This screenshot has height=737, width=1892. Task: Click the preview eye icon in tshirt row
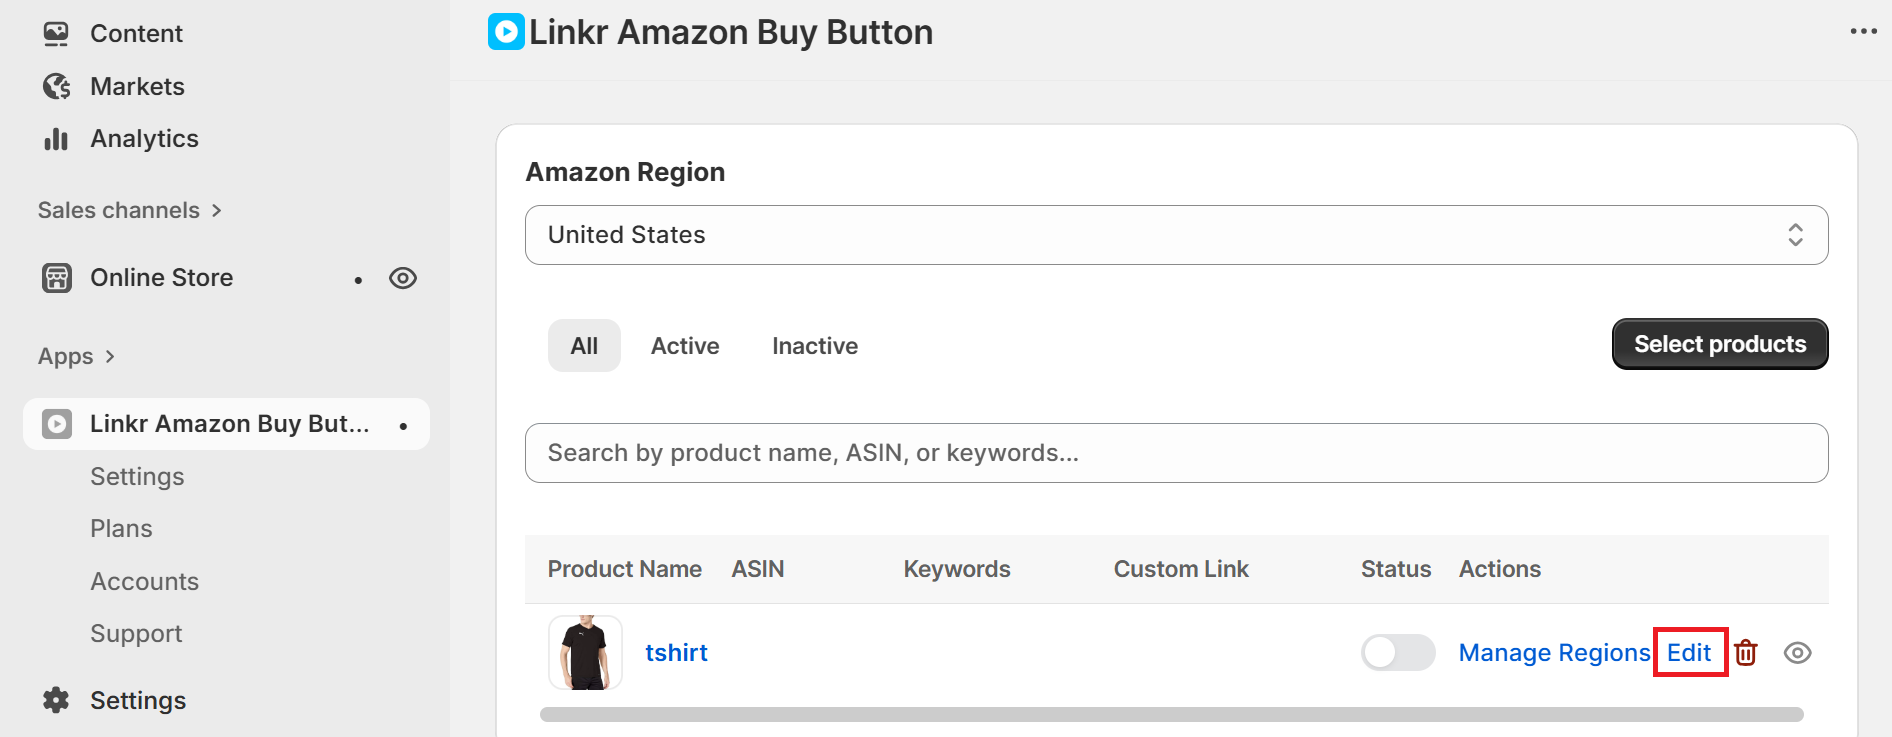1797,653
